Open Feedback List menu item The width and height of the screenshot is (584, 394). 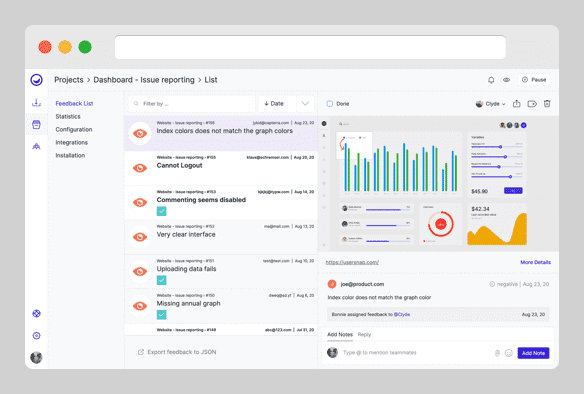(x=74, y=104)
